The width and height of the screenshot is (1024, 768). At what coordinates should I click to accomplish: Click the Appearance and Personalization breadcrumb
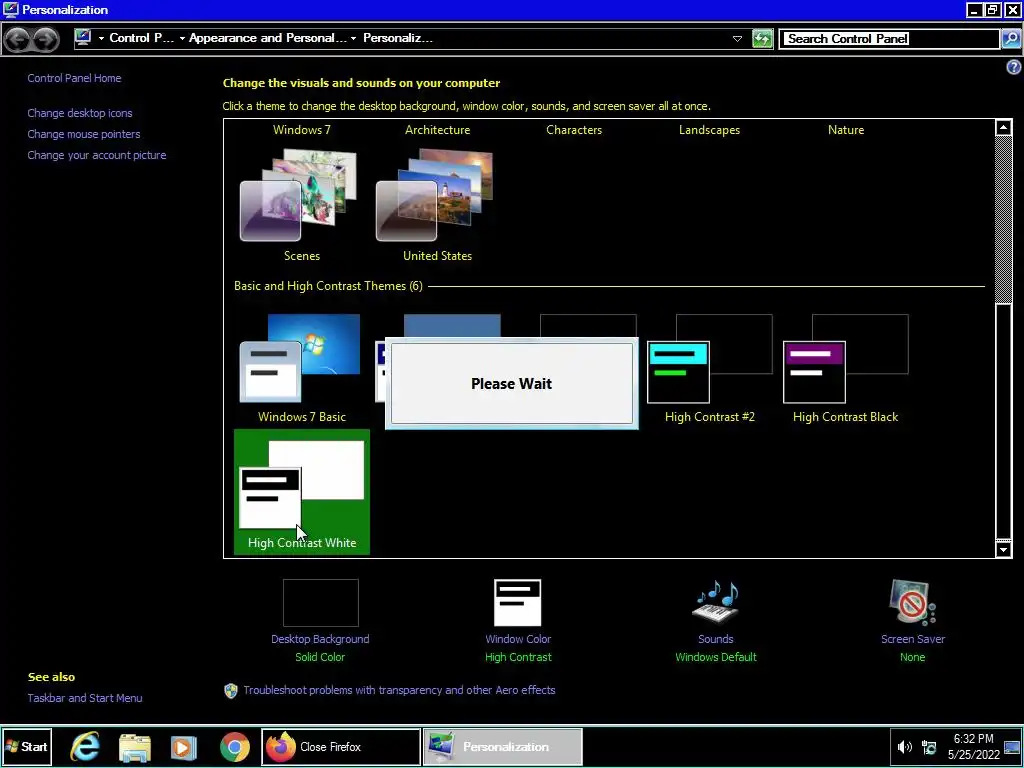click(x=268, y=38)
